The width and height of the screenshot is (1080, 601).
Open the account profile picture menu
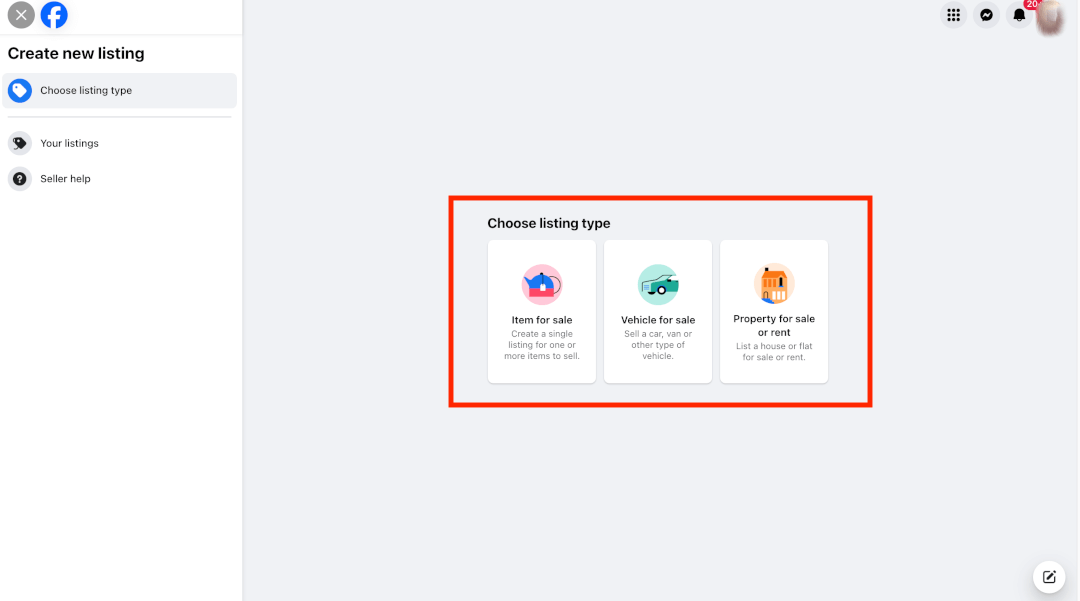1050,17
